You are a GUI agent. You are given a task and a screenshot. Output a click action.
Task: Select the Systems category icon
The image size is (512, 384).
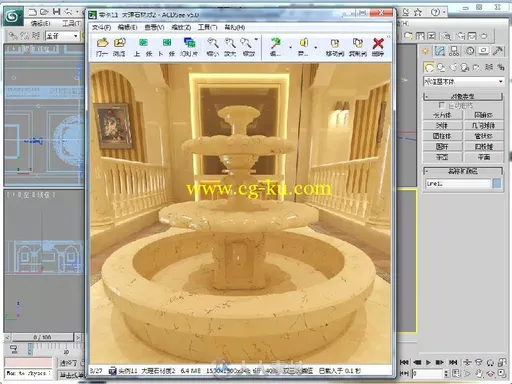(501, 67)
